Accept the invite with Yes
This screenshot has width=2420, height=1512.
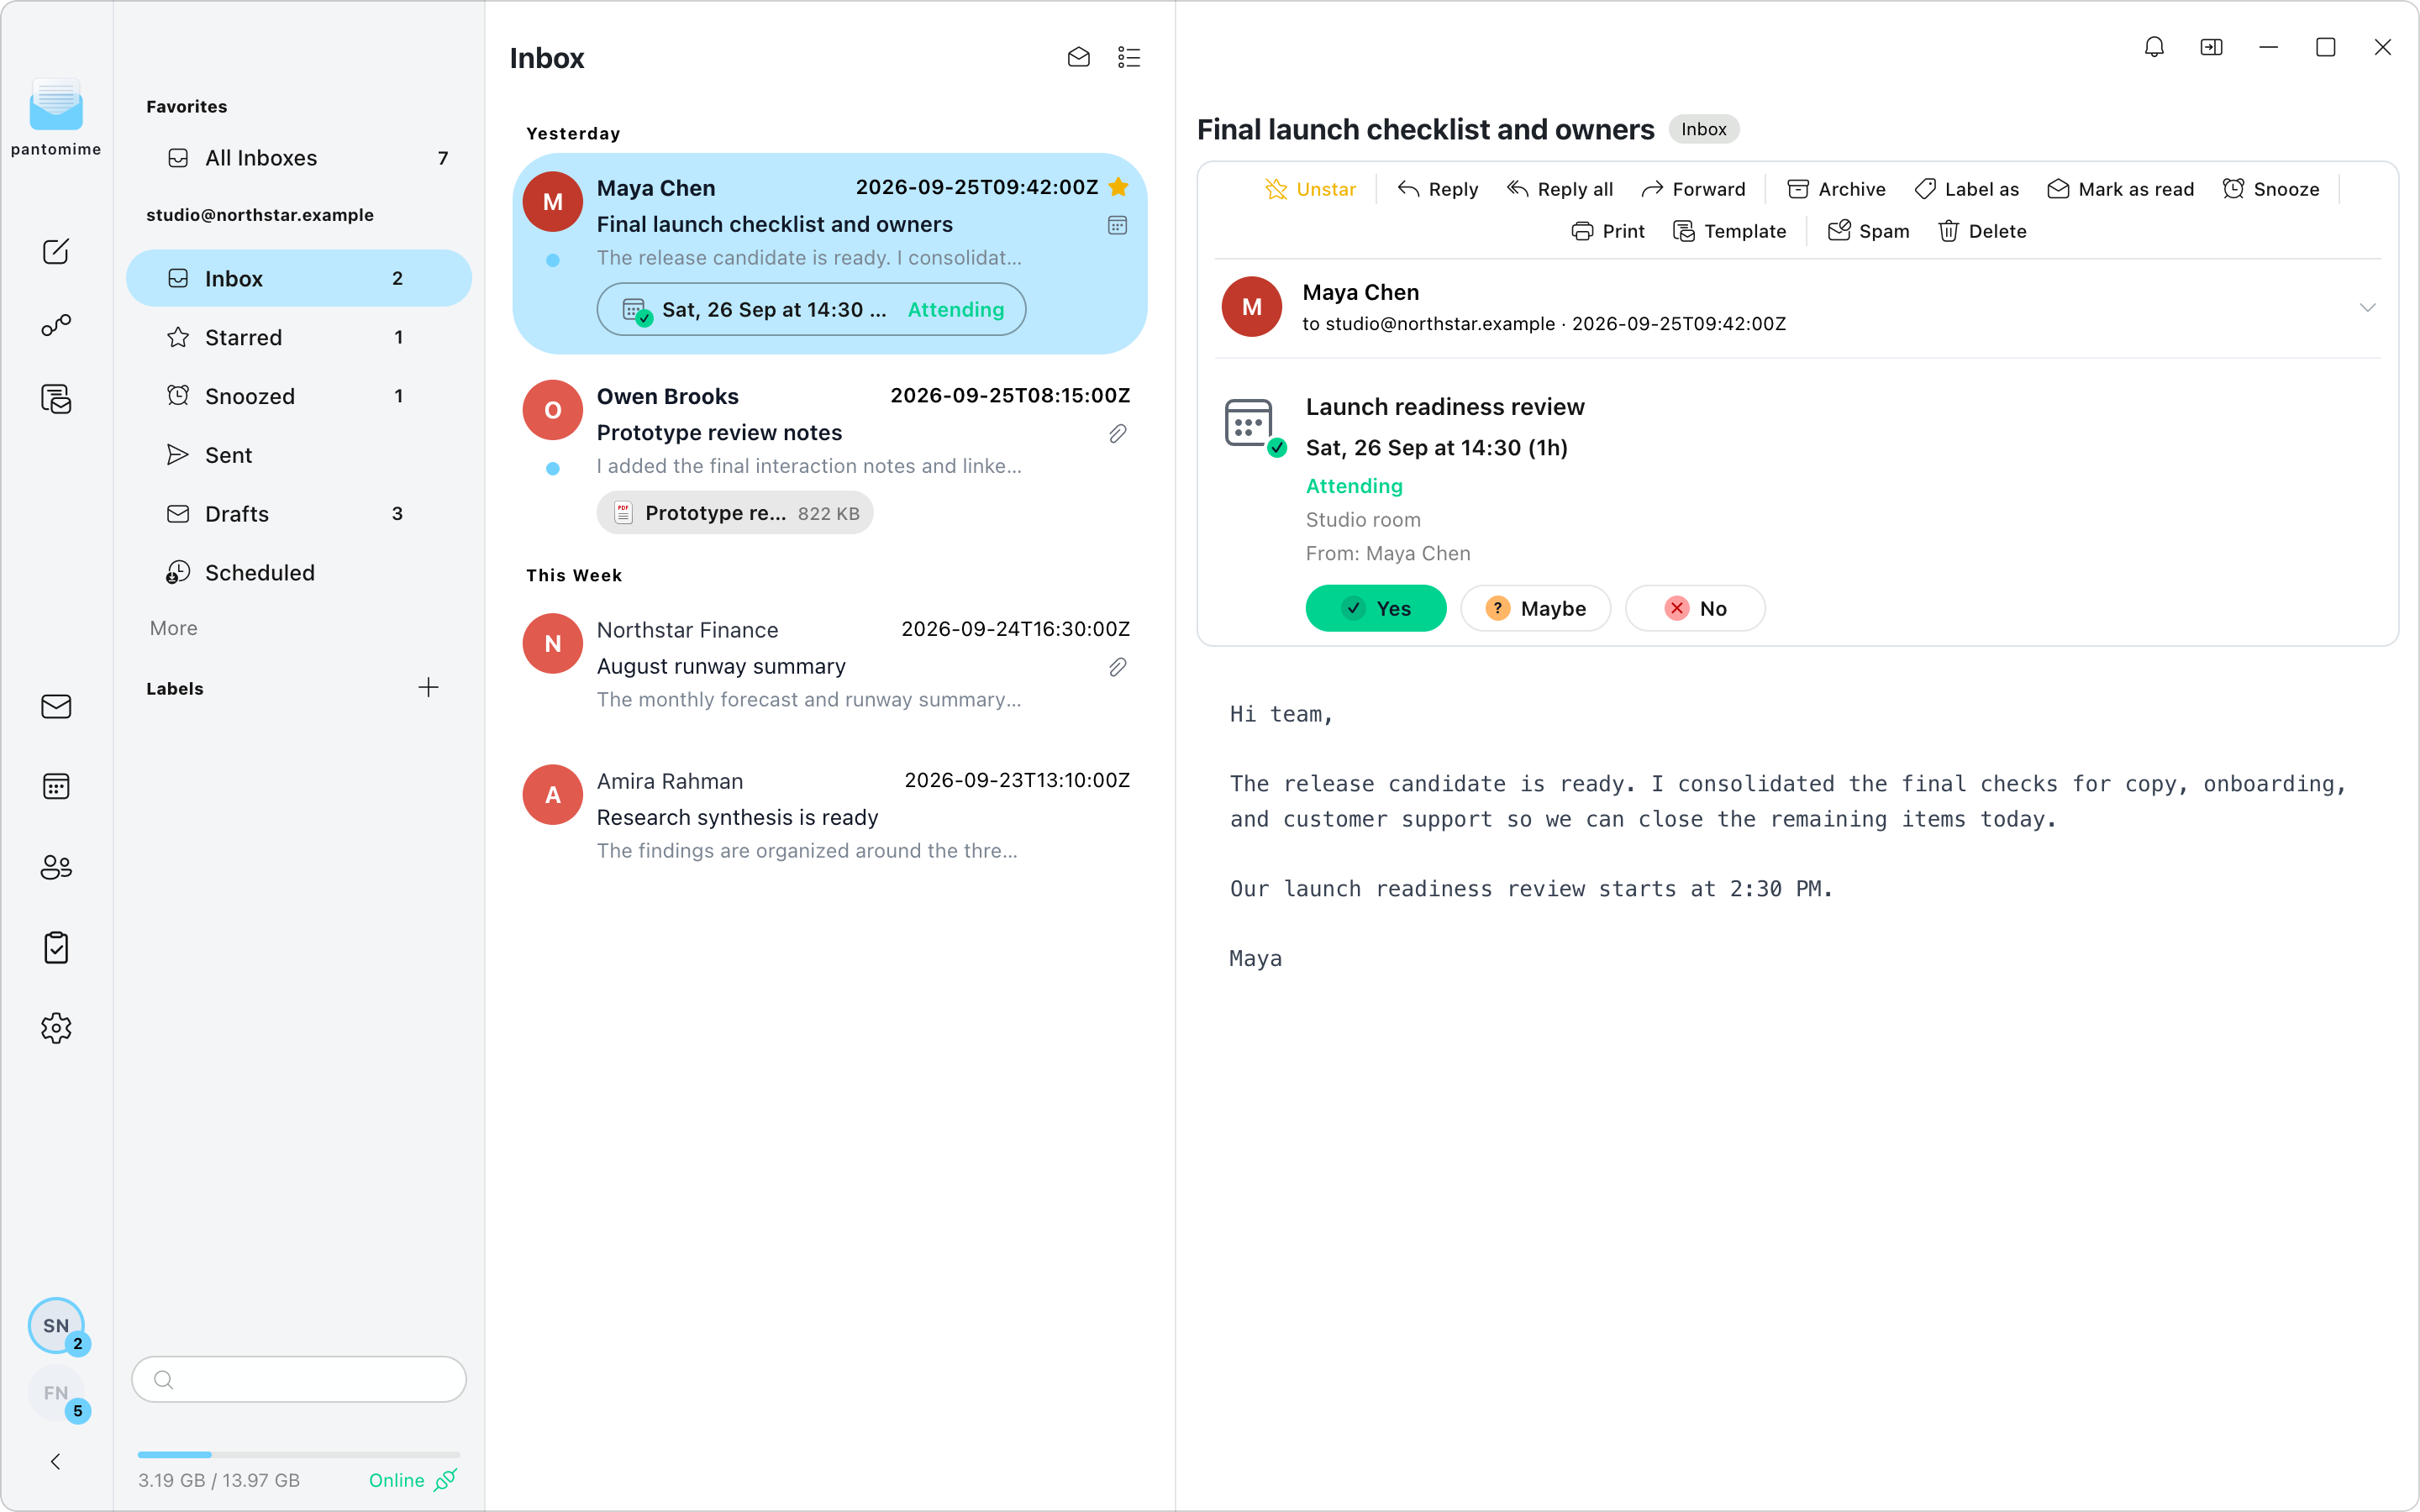(1376, 608)
